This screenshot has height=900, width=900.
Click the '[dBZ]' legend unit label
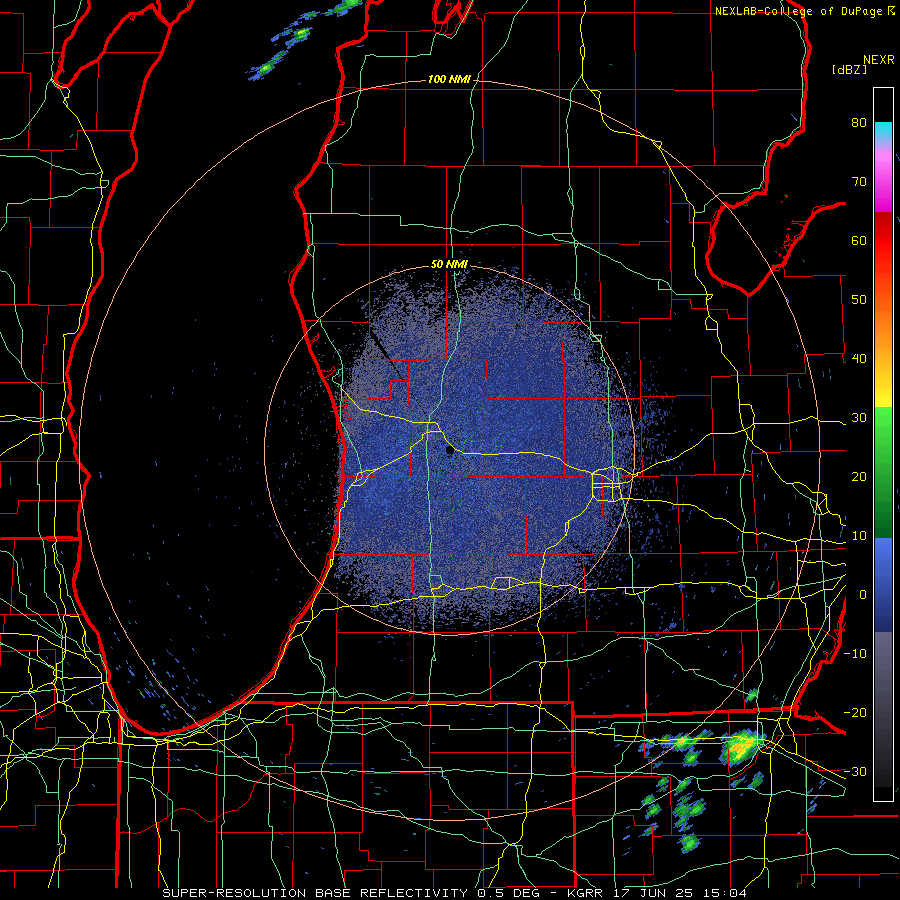[x=849, y=70]
